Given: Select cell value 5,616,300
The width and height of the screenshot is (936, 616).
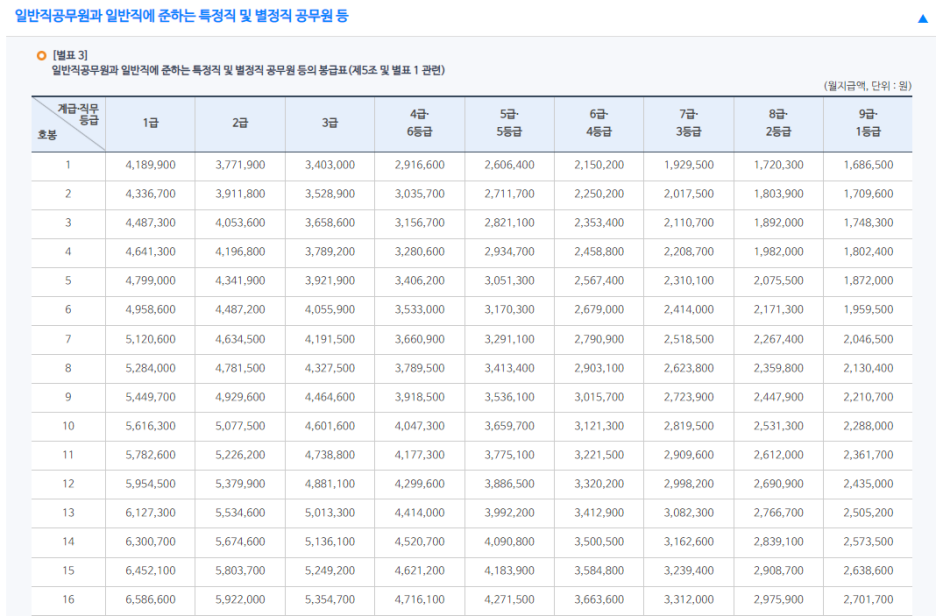Looking at the screenshot, I should (150, 426).
